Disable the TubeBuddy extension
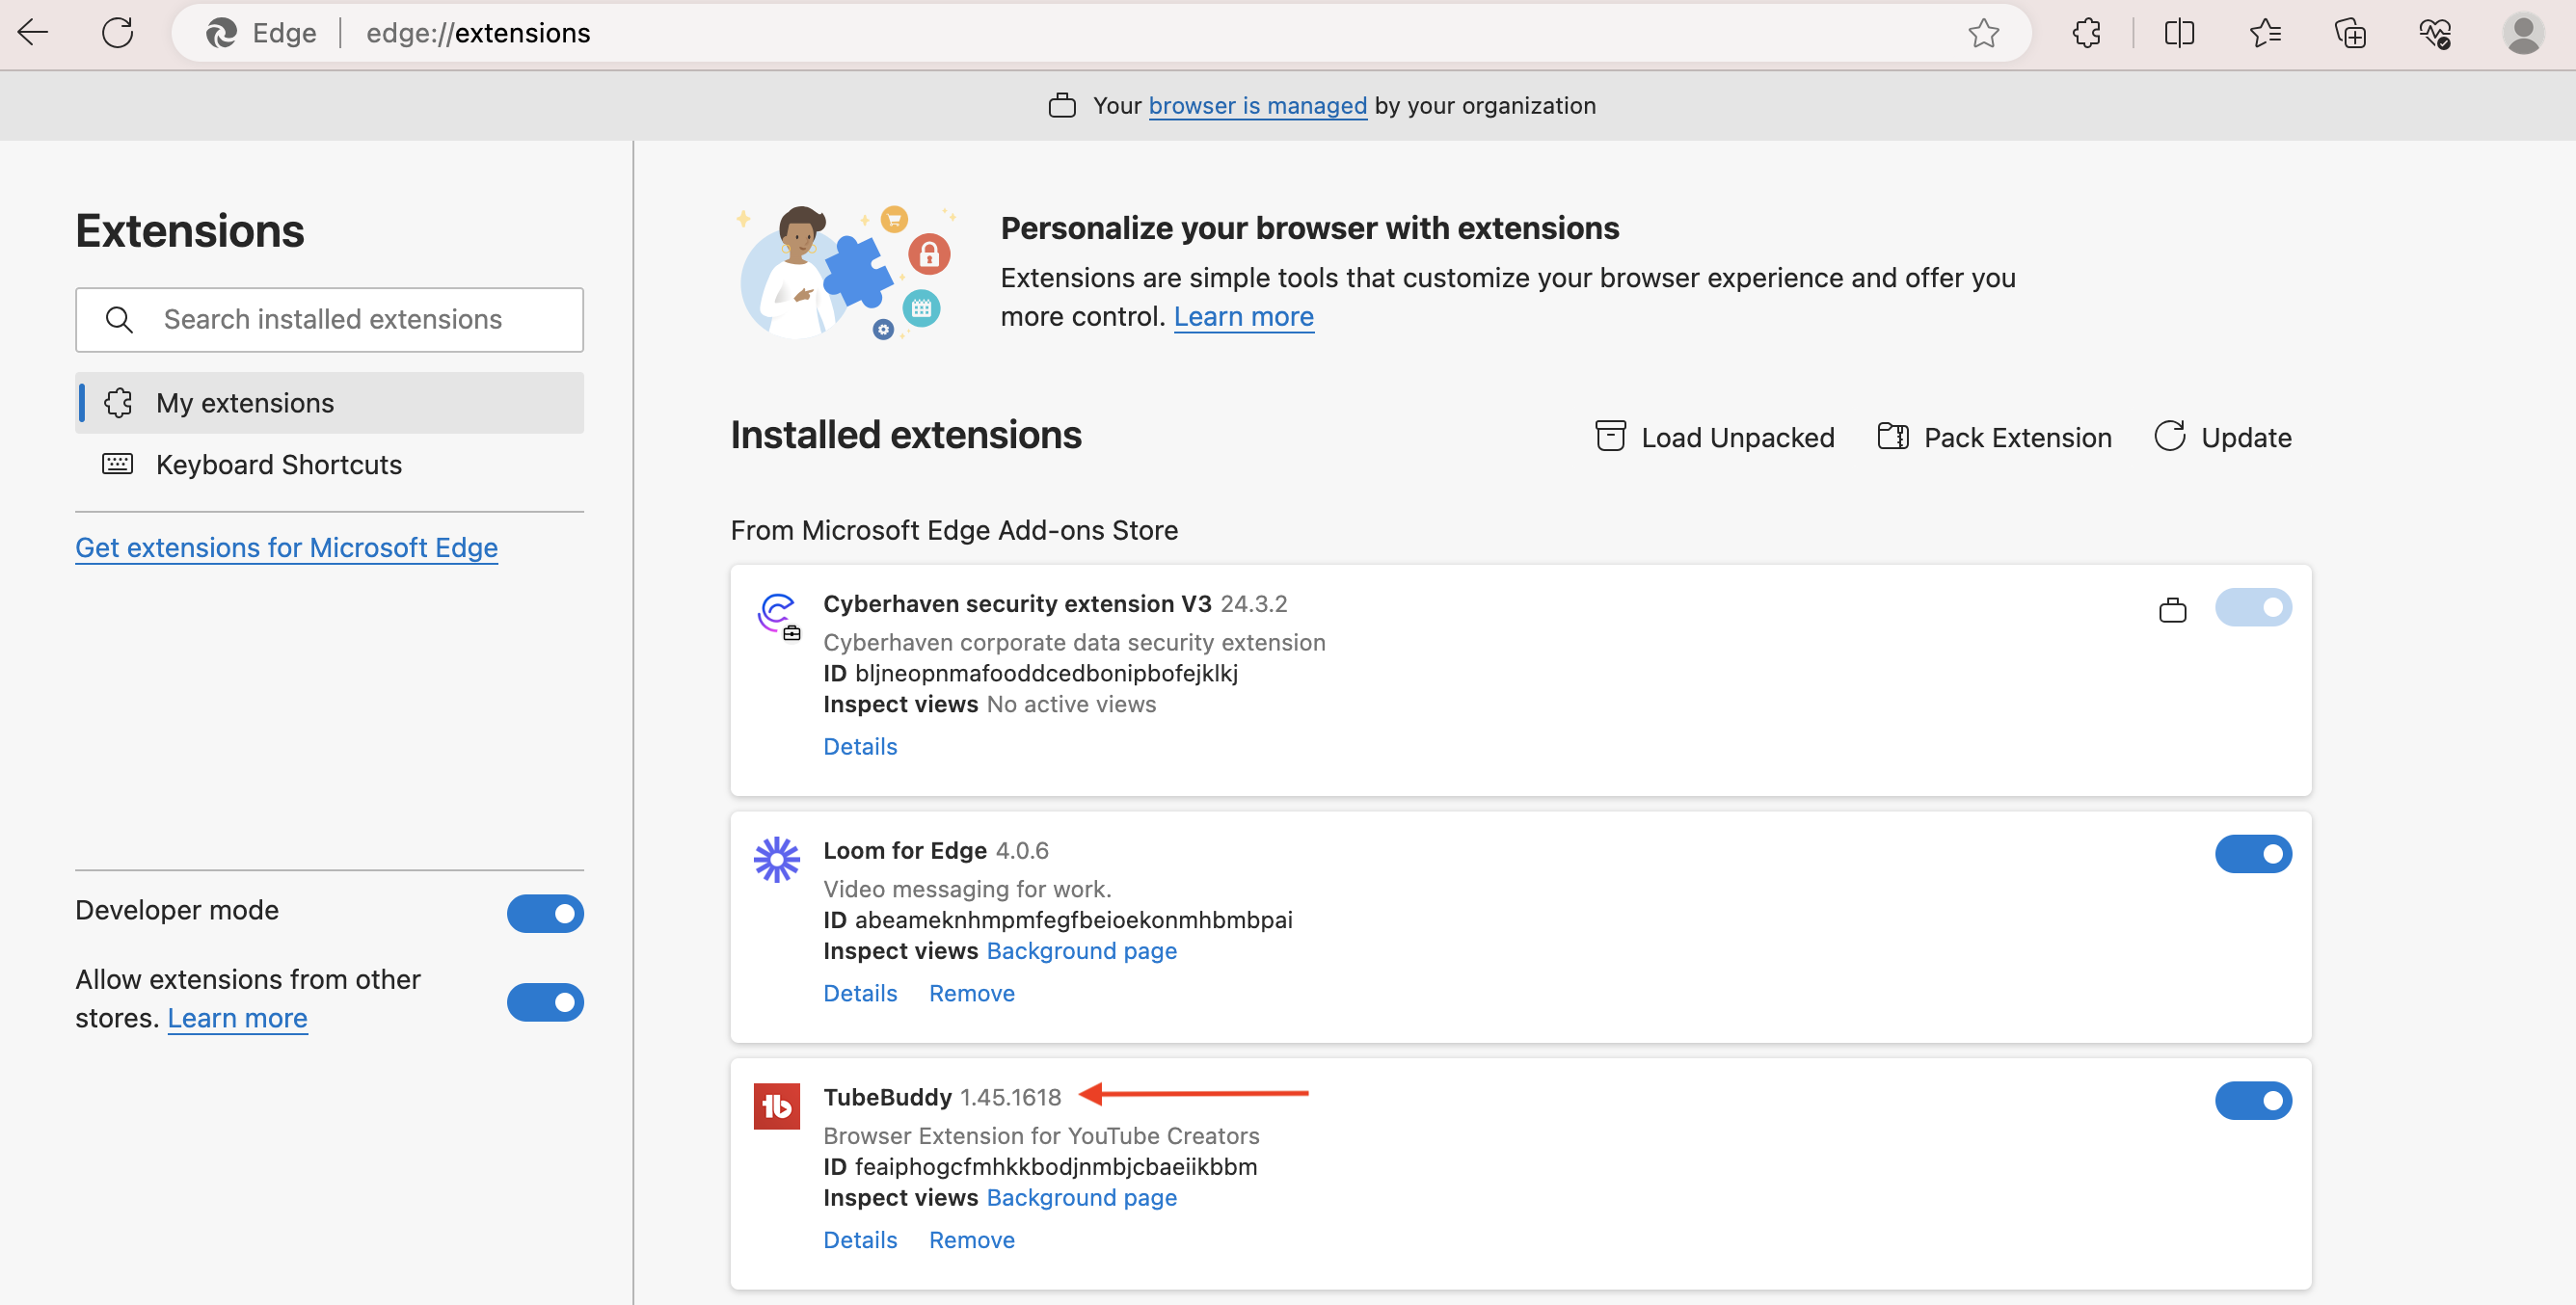This screenshot has width=2576, height=1305. tap(2253, 1101)
